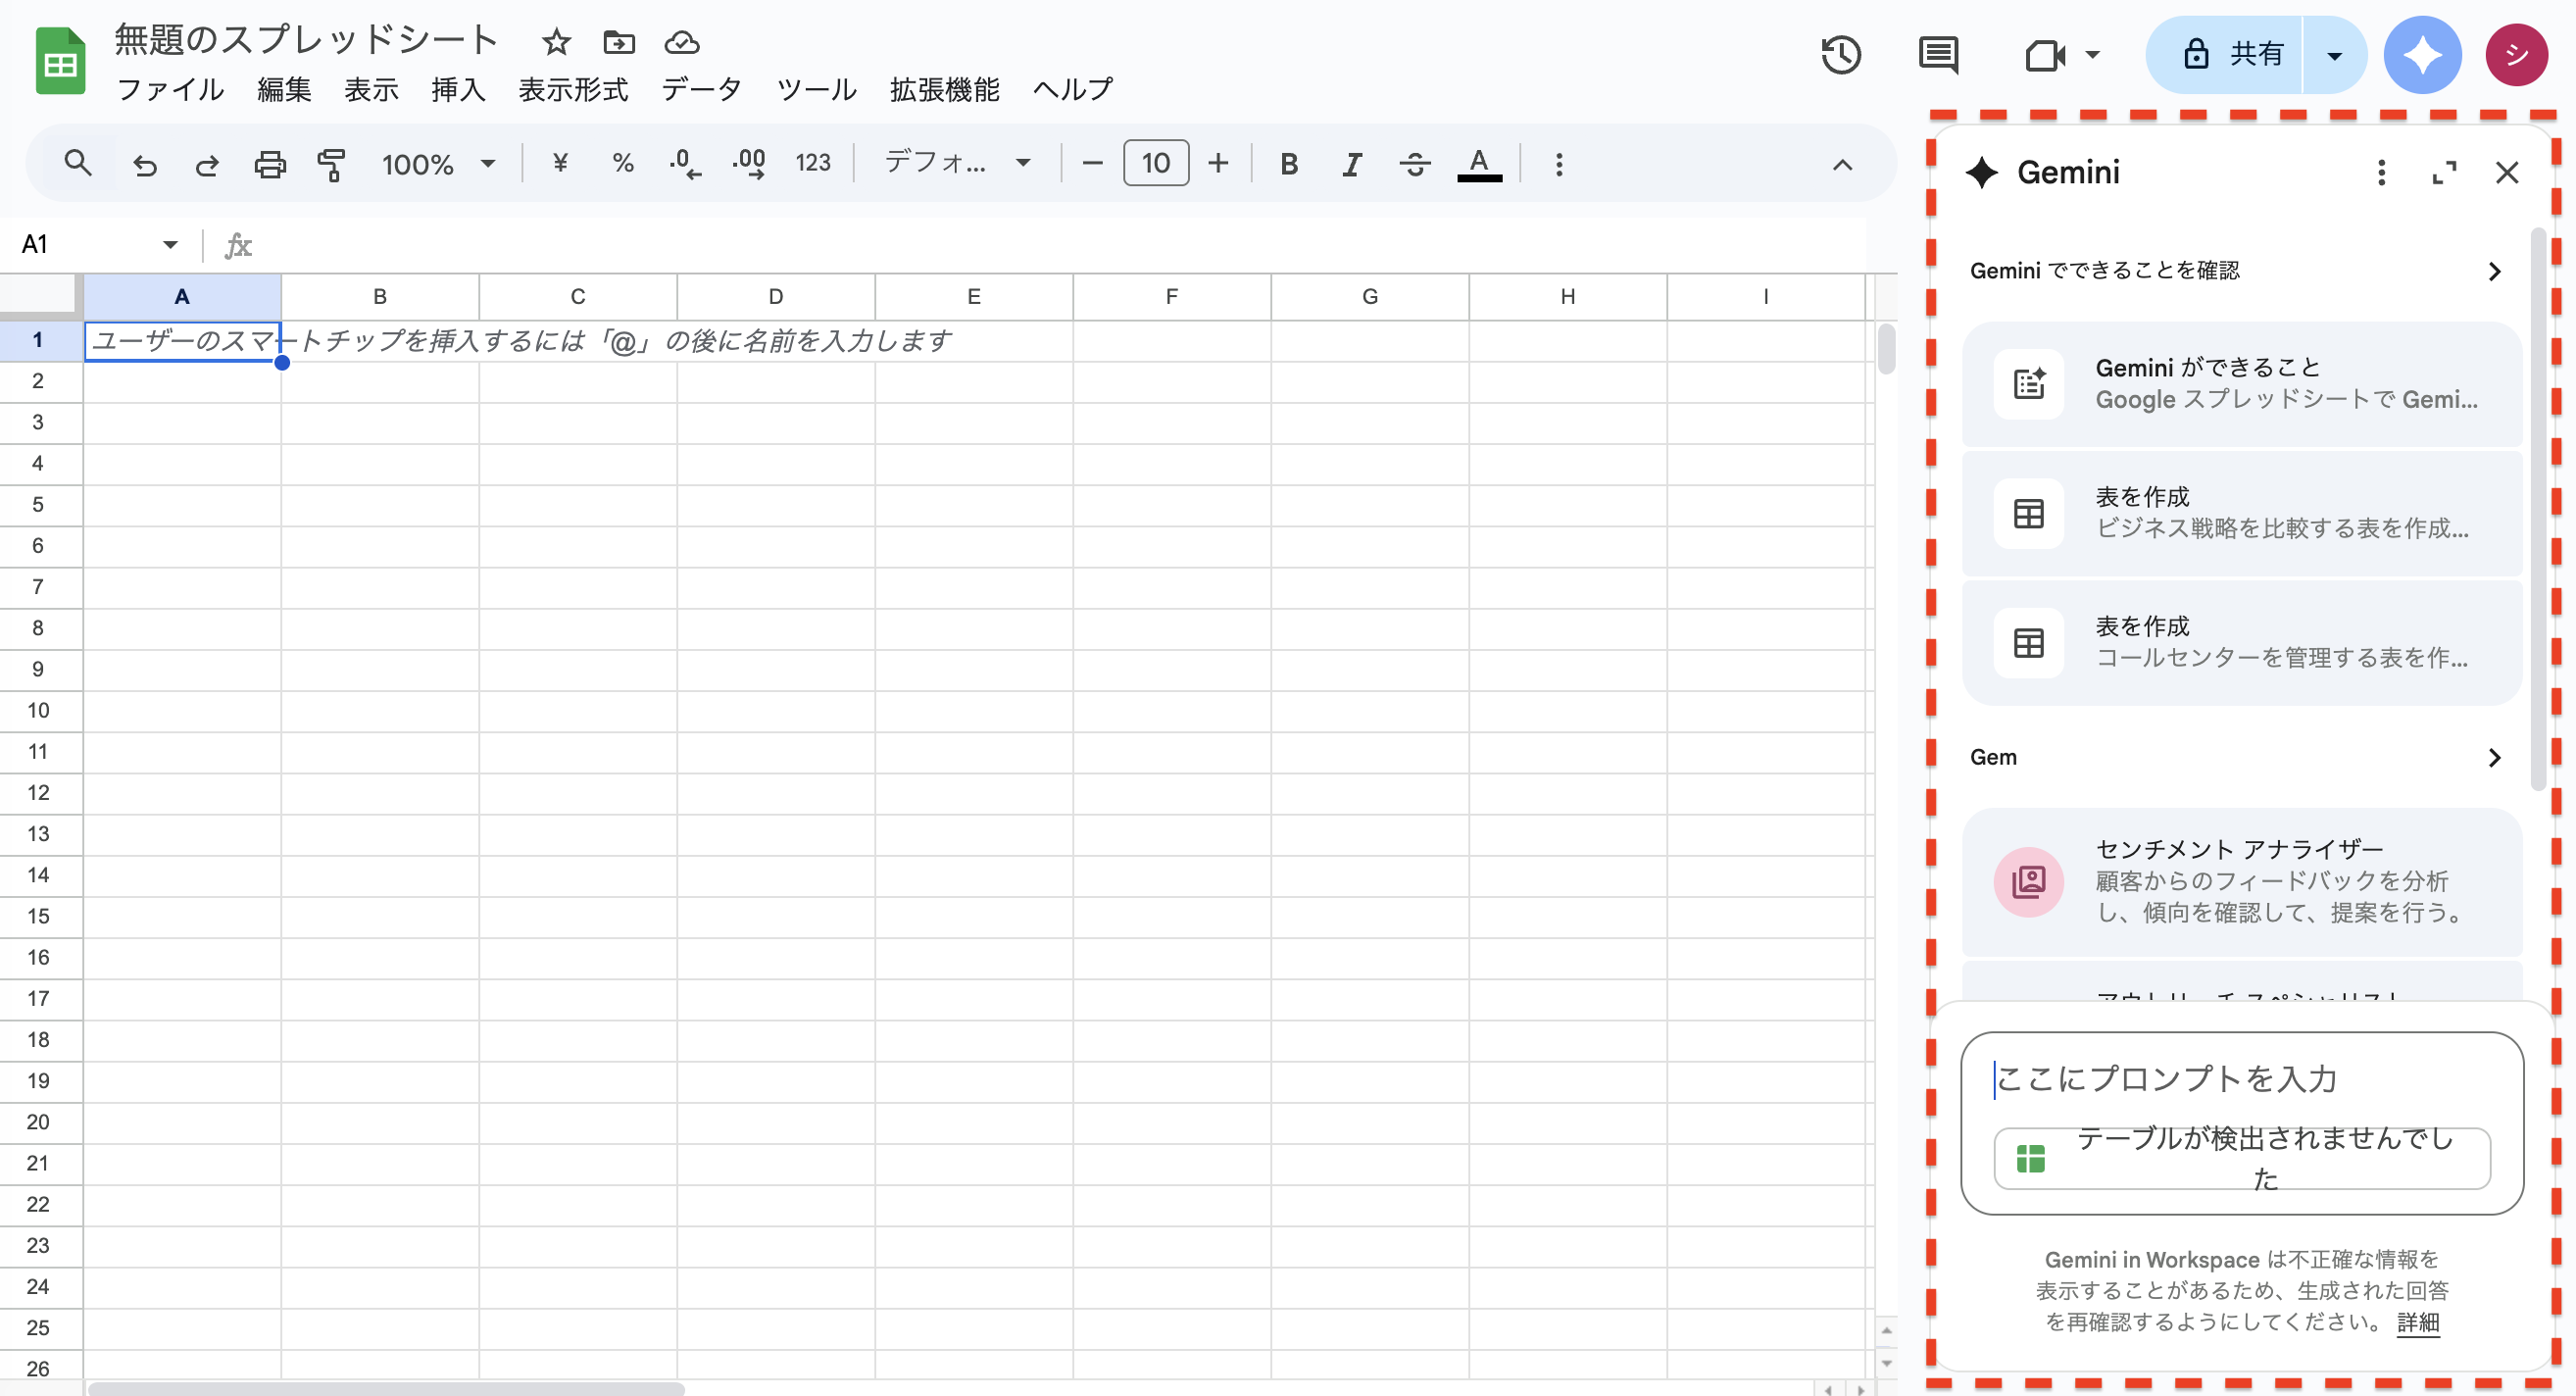The width and height of the screenshot is (2576, 1396).
Task: Select the paint format tool
Action: (x=331, y=164)
